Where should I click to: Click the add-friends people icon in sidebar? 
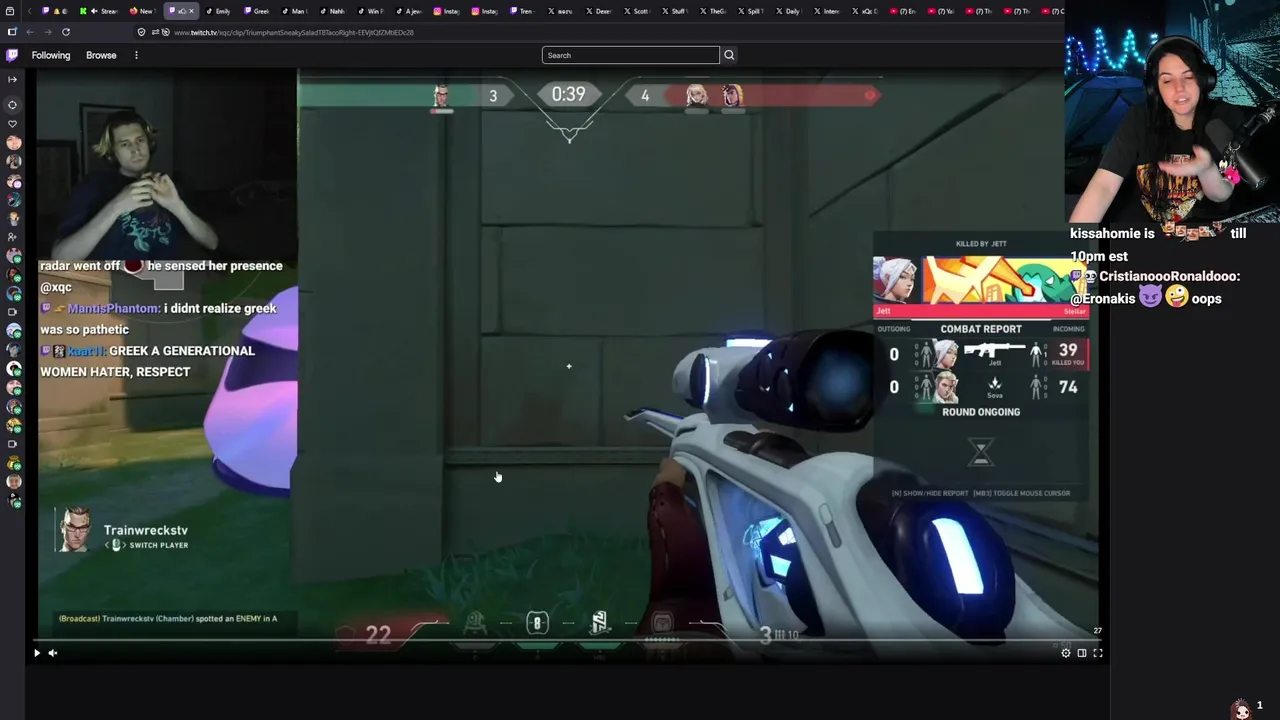12,237
